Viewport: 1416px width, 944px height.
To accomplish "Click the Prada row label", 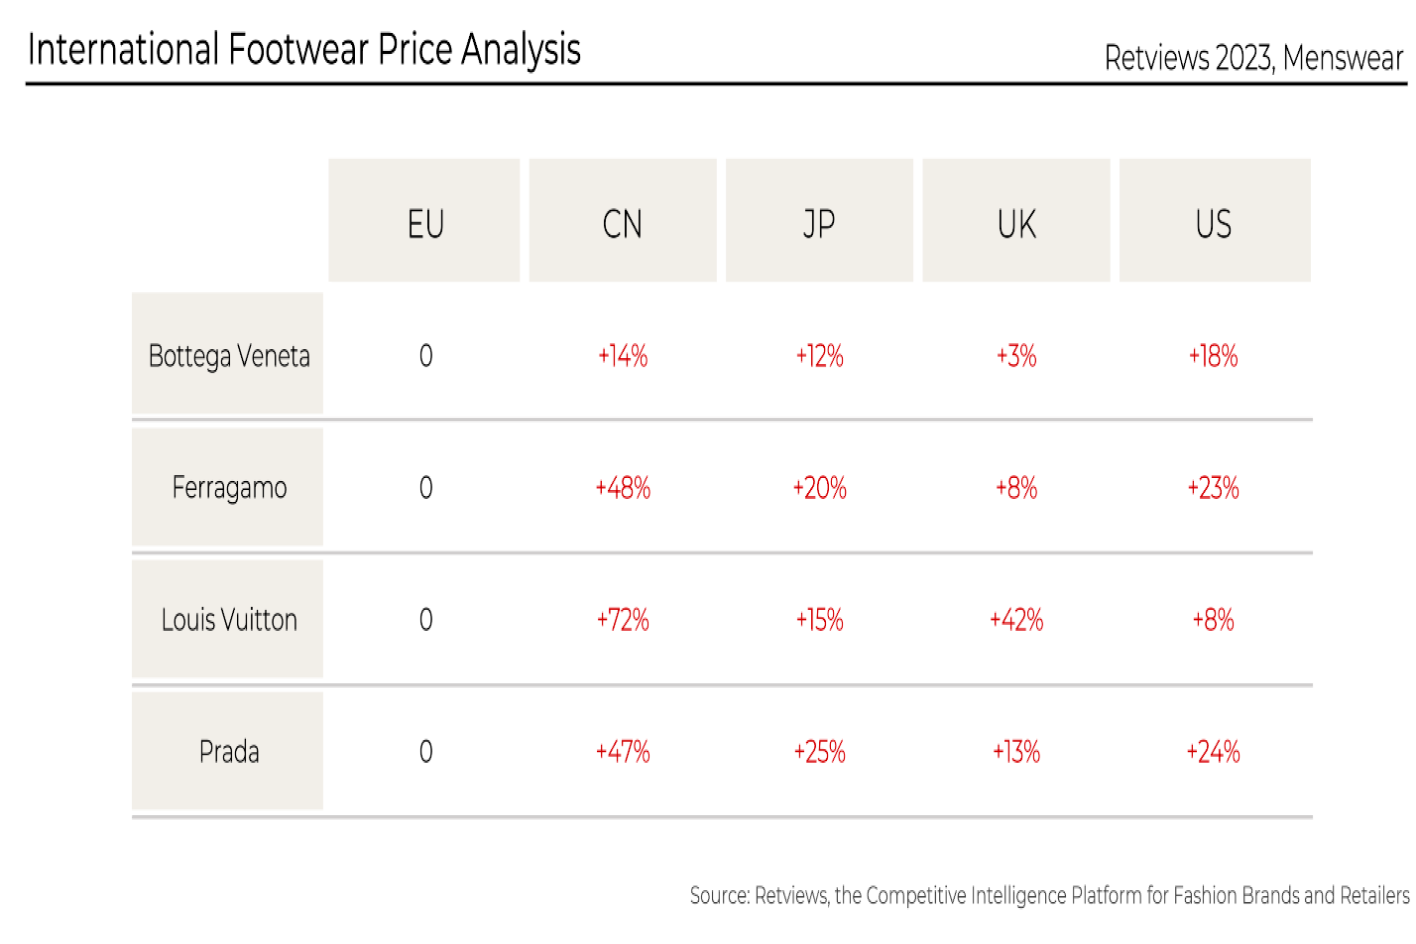I will tap(228, 751).
